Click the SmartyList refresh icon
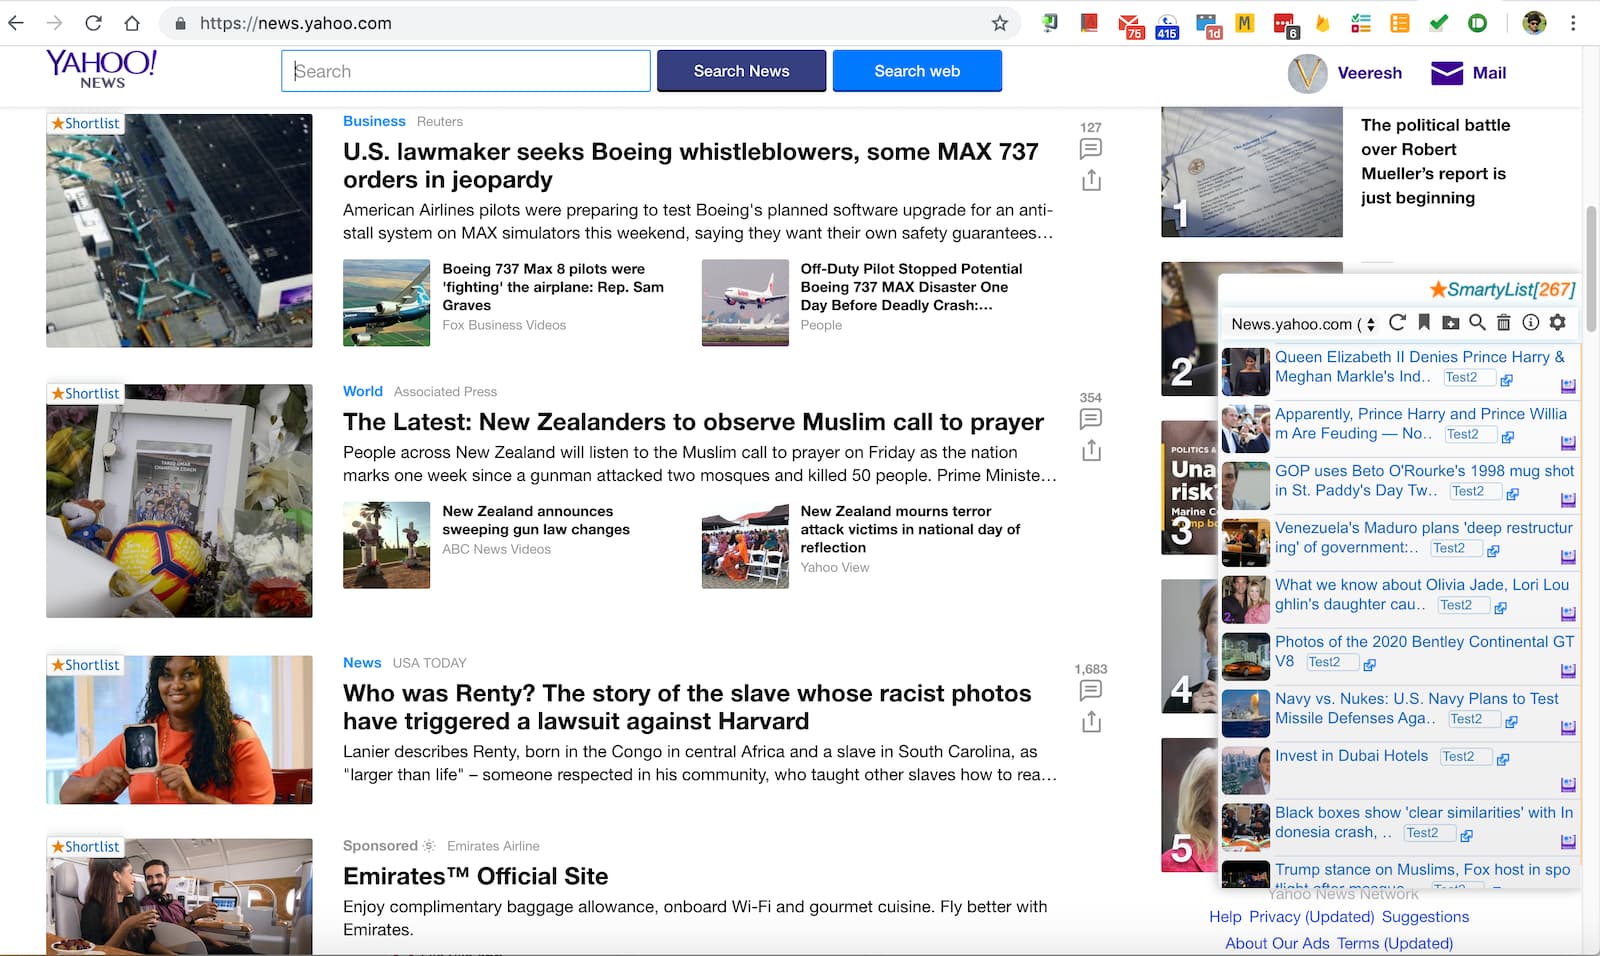The height and width of the screenshot is (956, 1600). (x=1397, y=322)
